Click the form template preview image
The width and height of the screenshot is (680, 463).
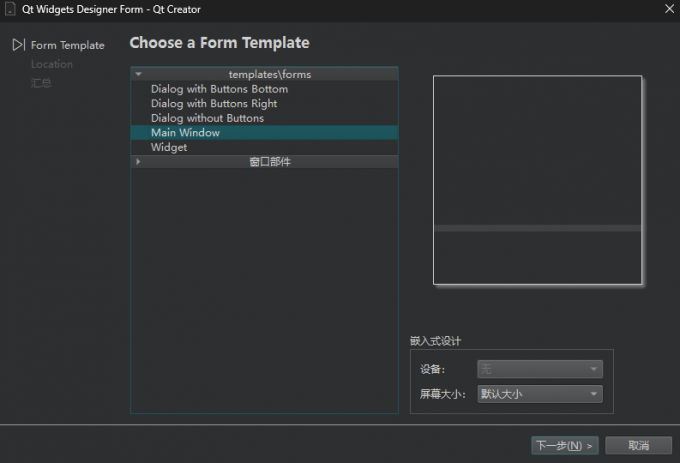[537, 180]
